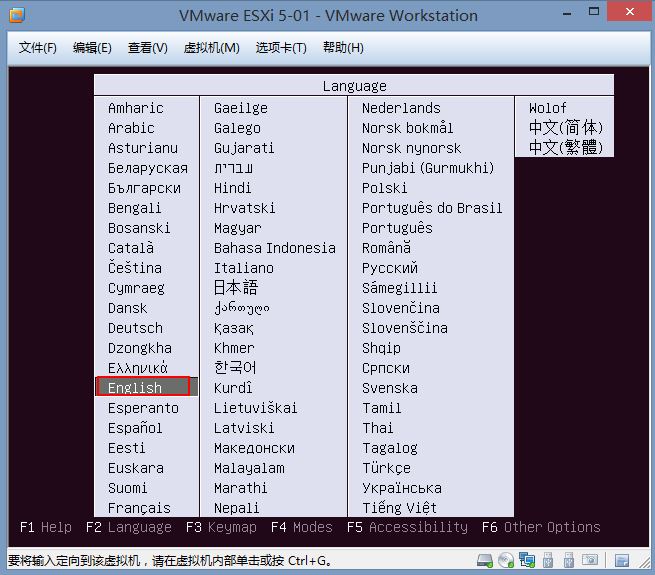Choose Nederlands from the list
655x575 pixels.
[401, 108]
